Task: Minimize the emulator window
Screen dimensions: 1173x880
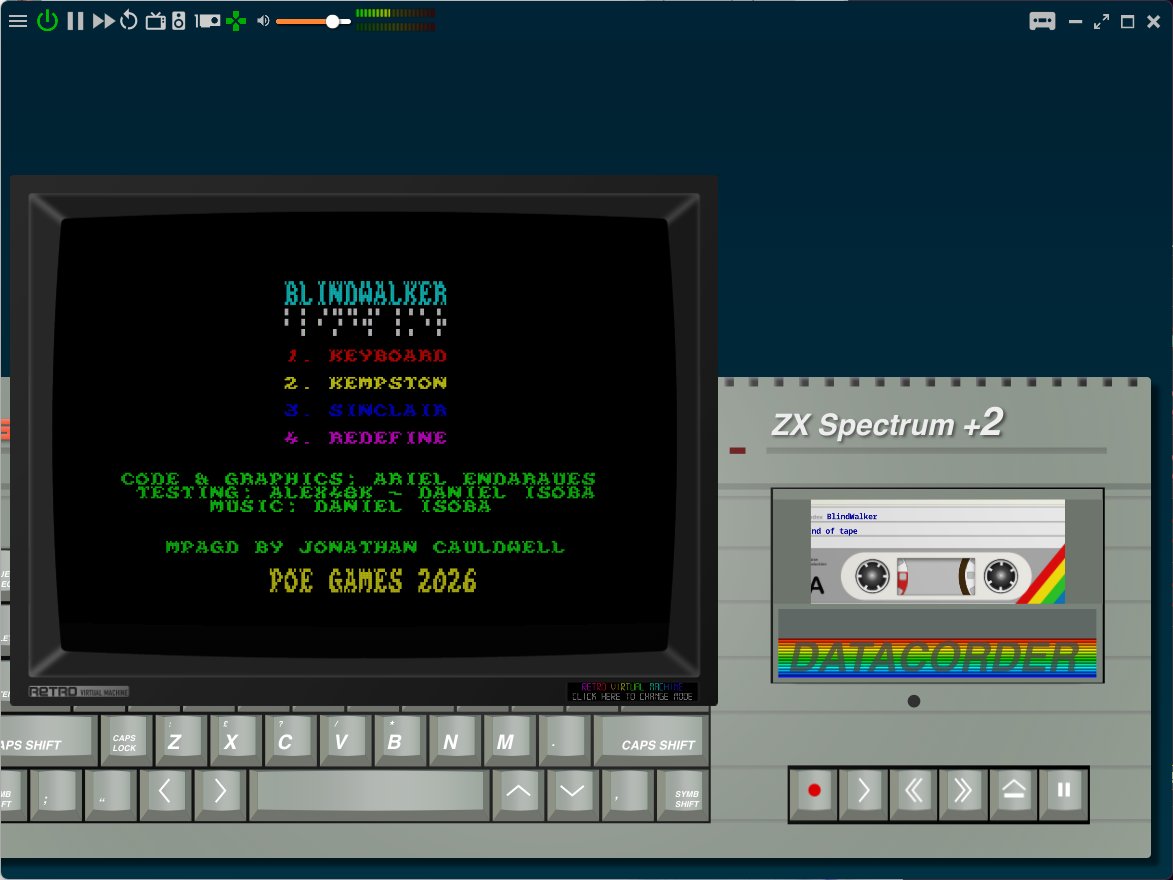Action: [x=1076, y=22]
